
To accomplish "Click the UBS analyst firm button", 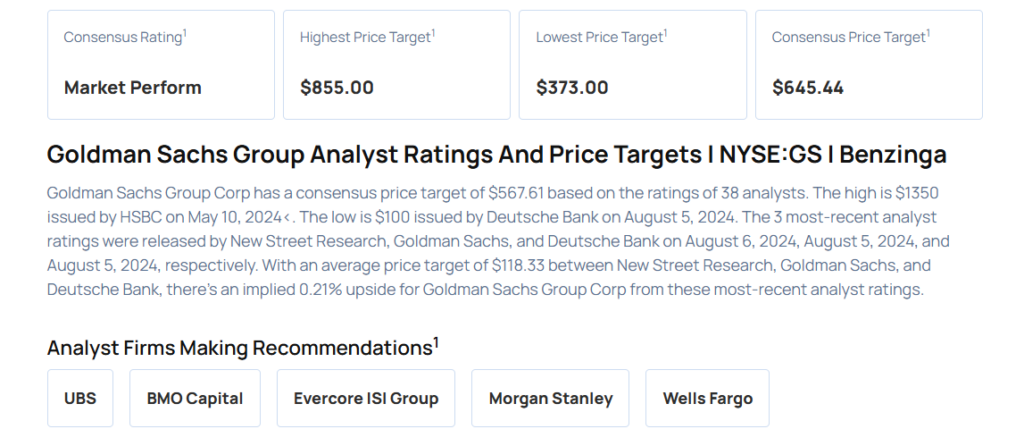I will point(80,398).
